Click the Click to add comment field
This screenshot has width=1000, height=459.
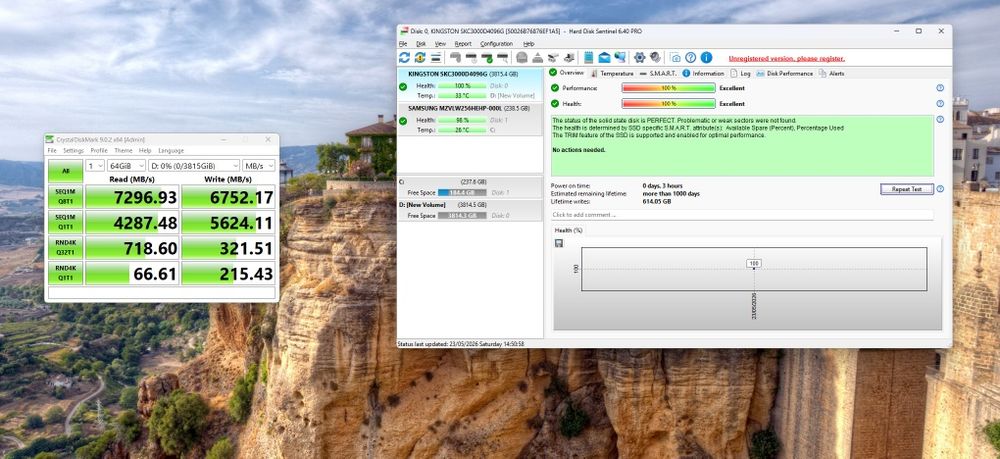coord(742,215)
